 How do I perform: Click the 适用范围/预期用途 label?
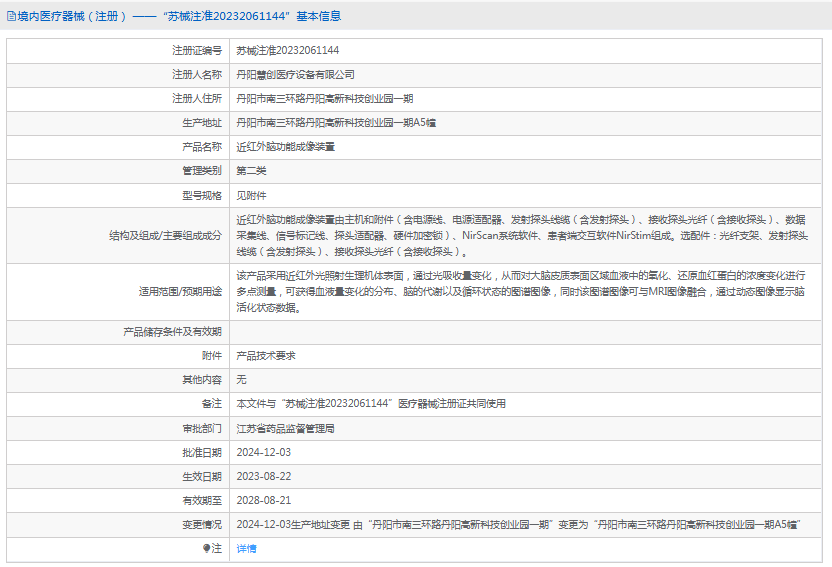tap(180, 292)
